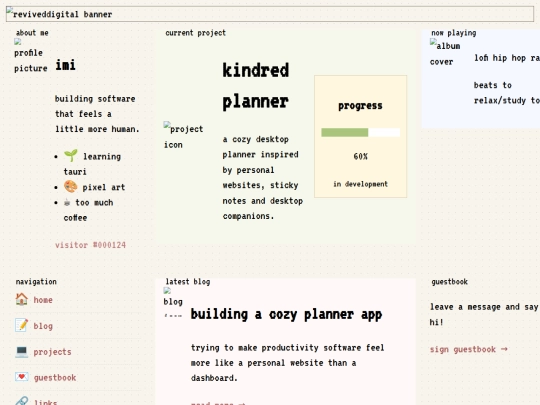The height and width of the screenshot is (405, 540).
Task: Click the palette icon beside pixel art
Action: coord(71,187)
